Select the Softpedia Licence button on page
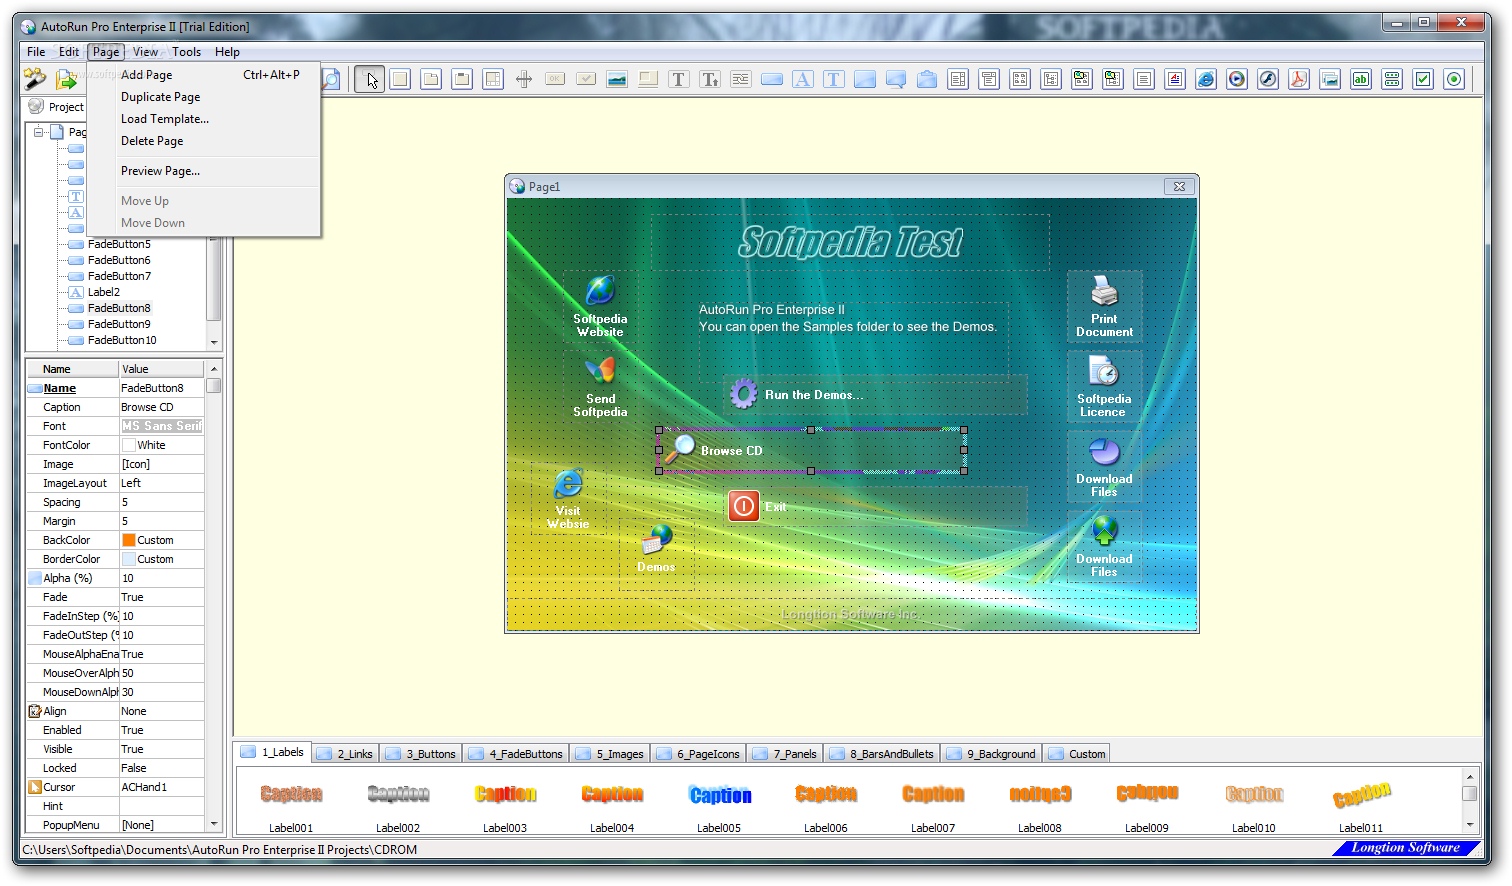The width and height of the screenshot is (1512, 886). click(x=1104, y=386)
